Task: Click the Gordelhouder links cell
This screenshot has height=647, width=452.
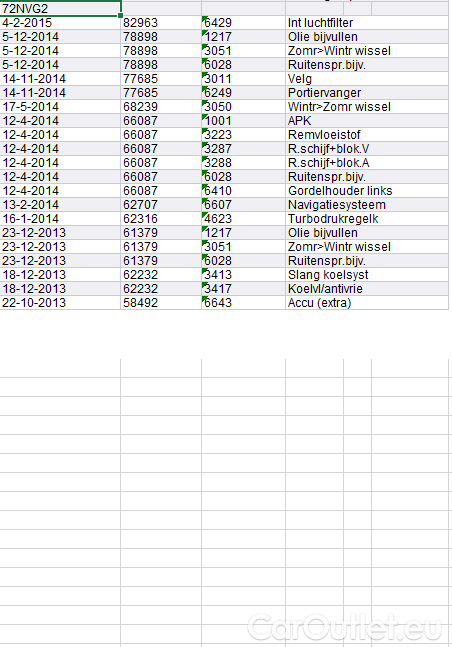Action: (367, 191)
